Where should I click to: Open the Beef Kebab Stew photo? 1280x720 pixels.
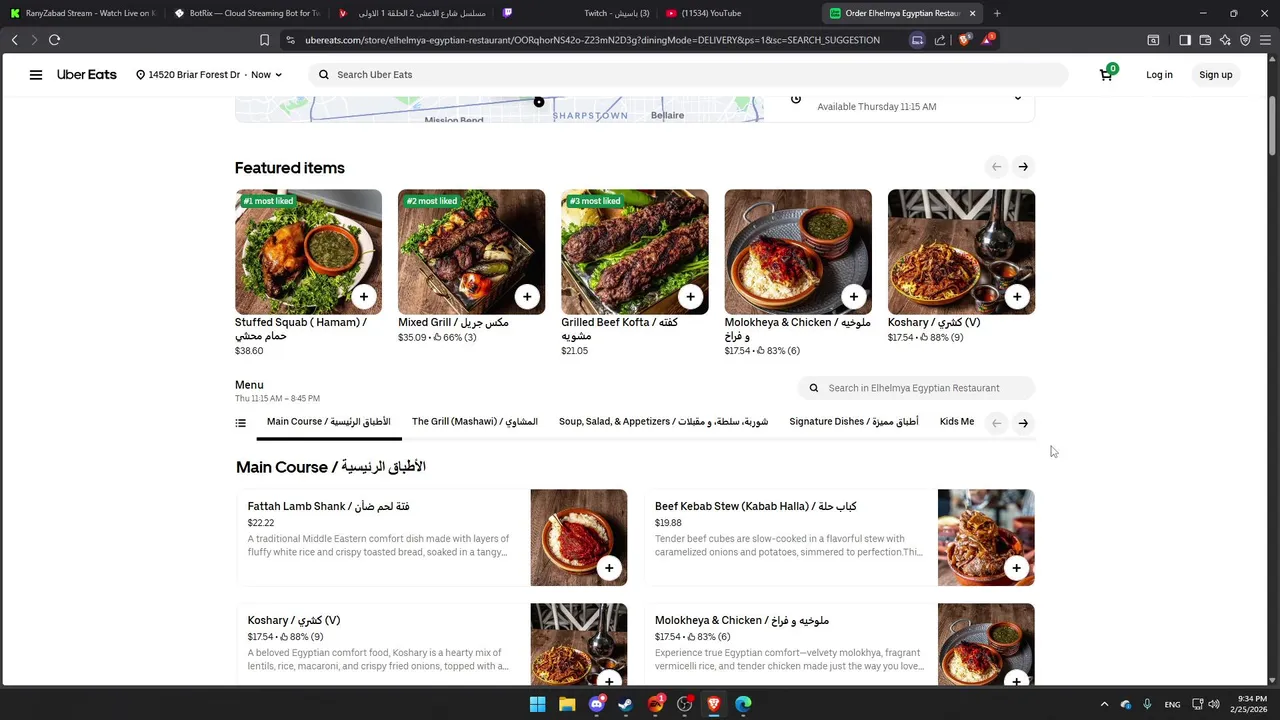point(986,537)
